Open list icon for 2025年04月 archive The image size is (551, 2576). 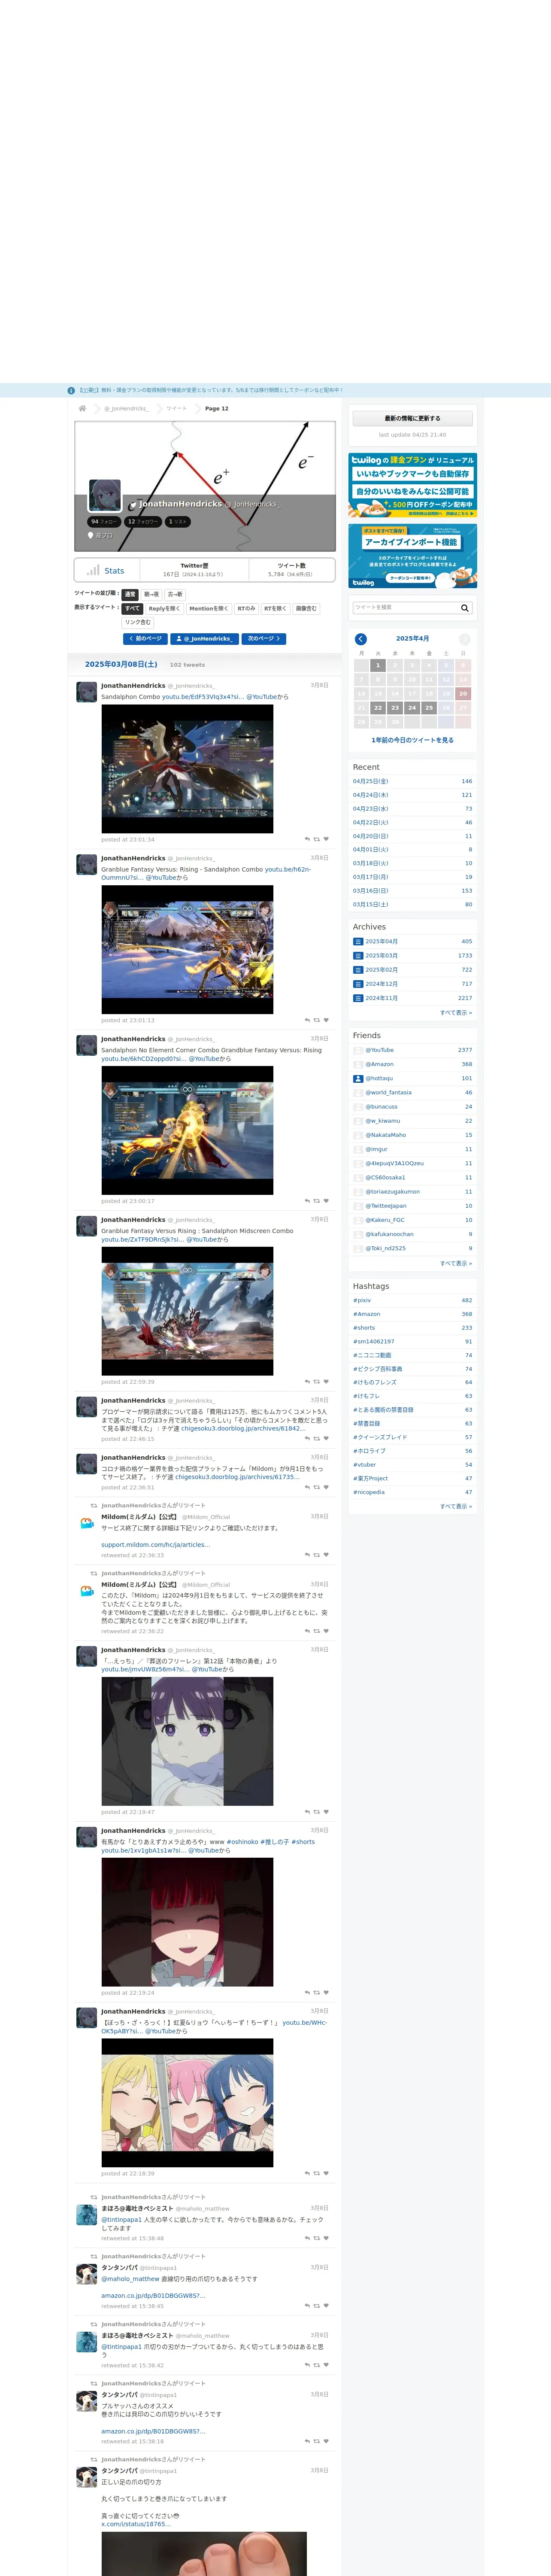pyautogui.click(x=358, y=941)
